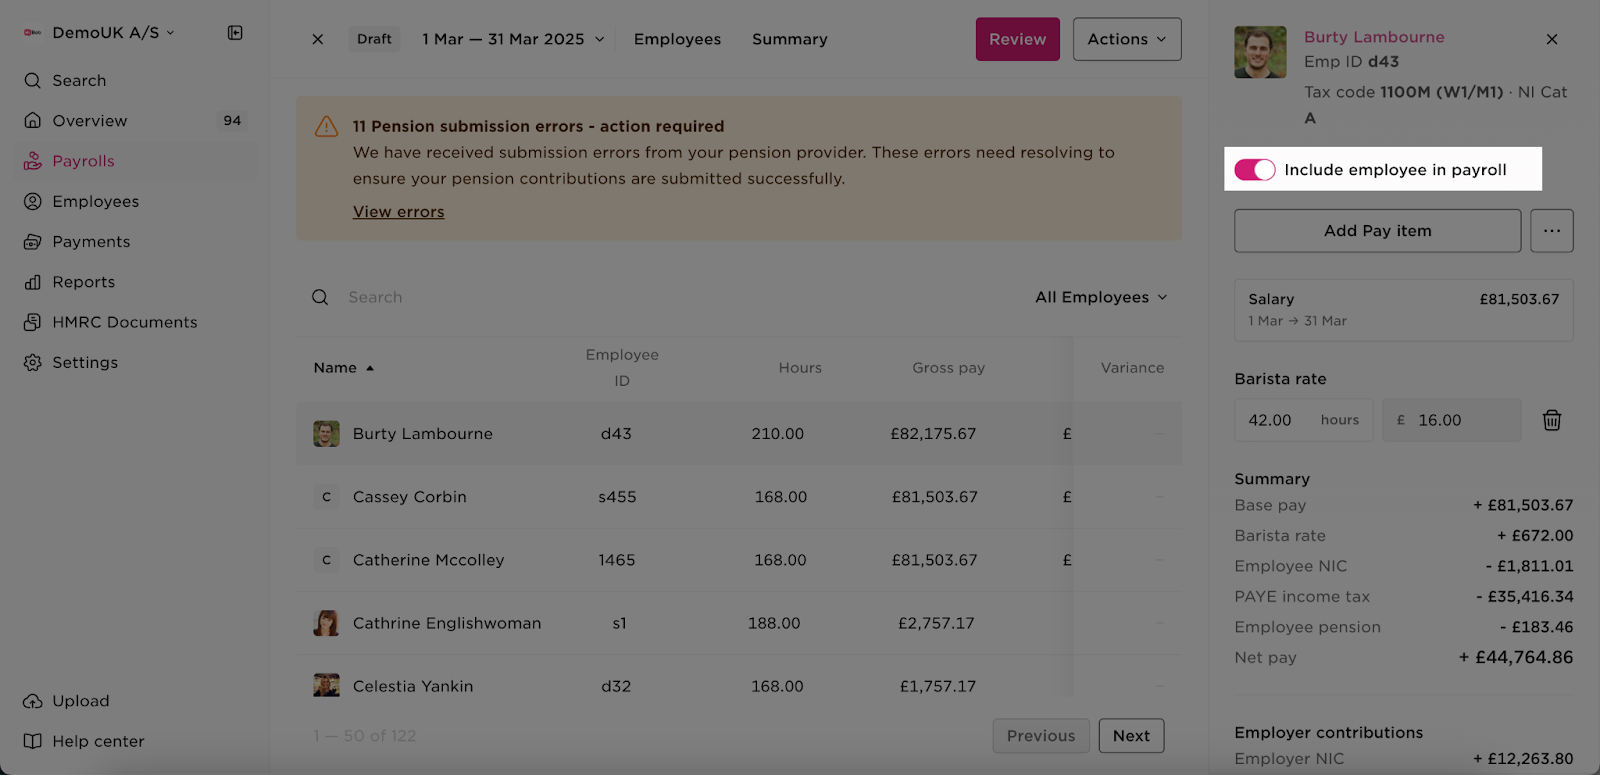This screenshot has width=1600, height=775.
Task: Open HMRC Documents in sidebar
Action: (125, 322)
